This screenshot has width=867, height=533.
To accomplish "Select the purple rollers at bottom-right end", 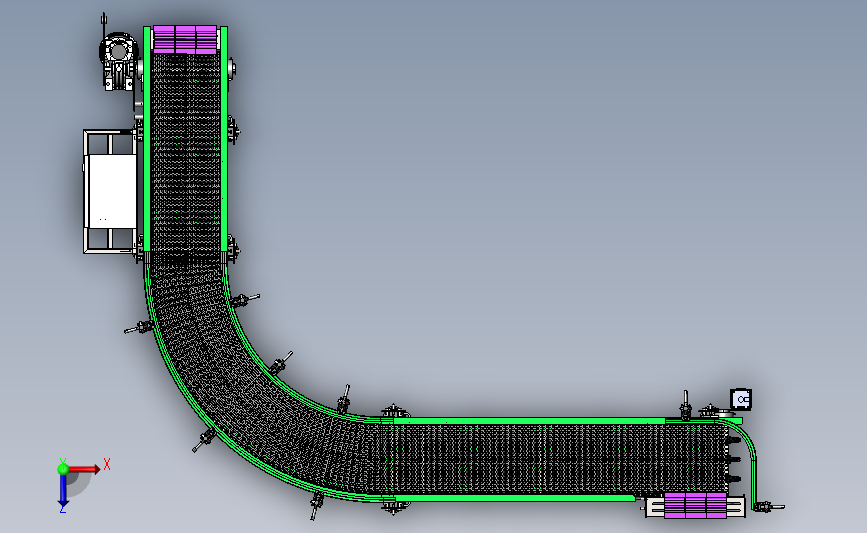I will [x=695, y=505].
